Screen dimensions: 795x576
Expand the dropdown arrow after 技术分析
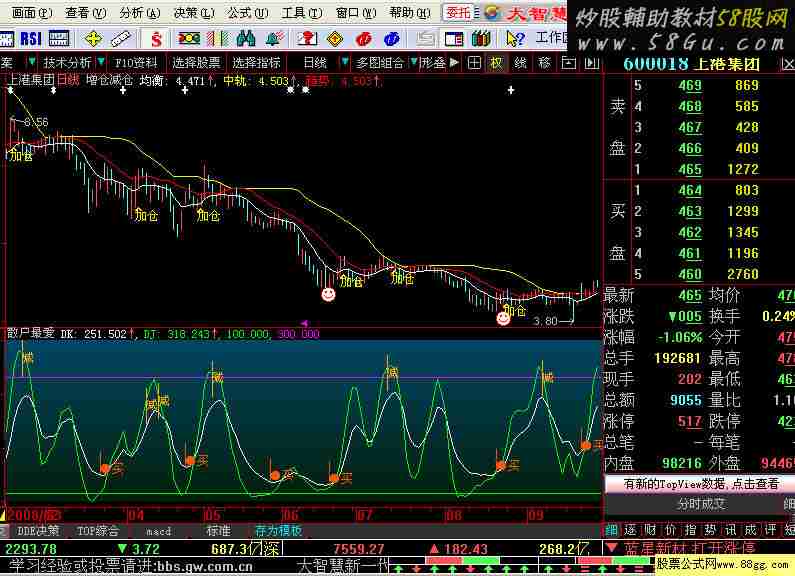click(101, 62)
